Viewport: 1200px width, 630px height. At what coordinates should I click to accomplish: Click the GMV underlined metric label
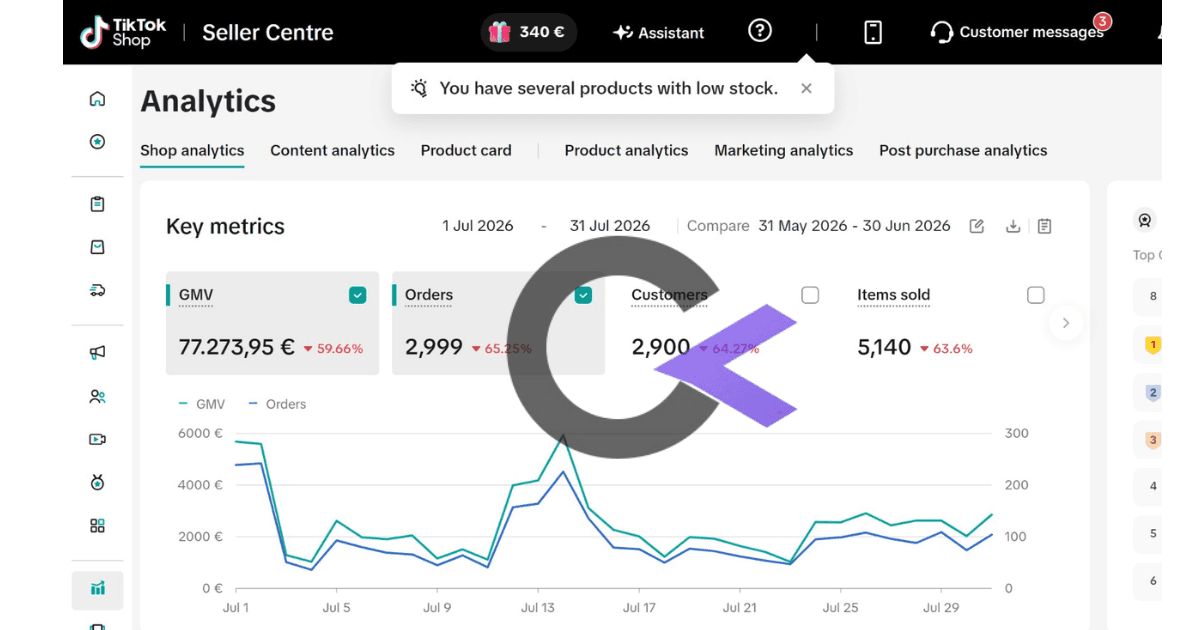pos(196,295)
